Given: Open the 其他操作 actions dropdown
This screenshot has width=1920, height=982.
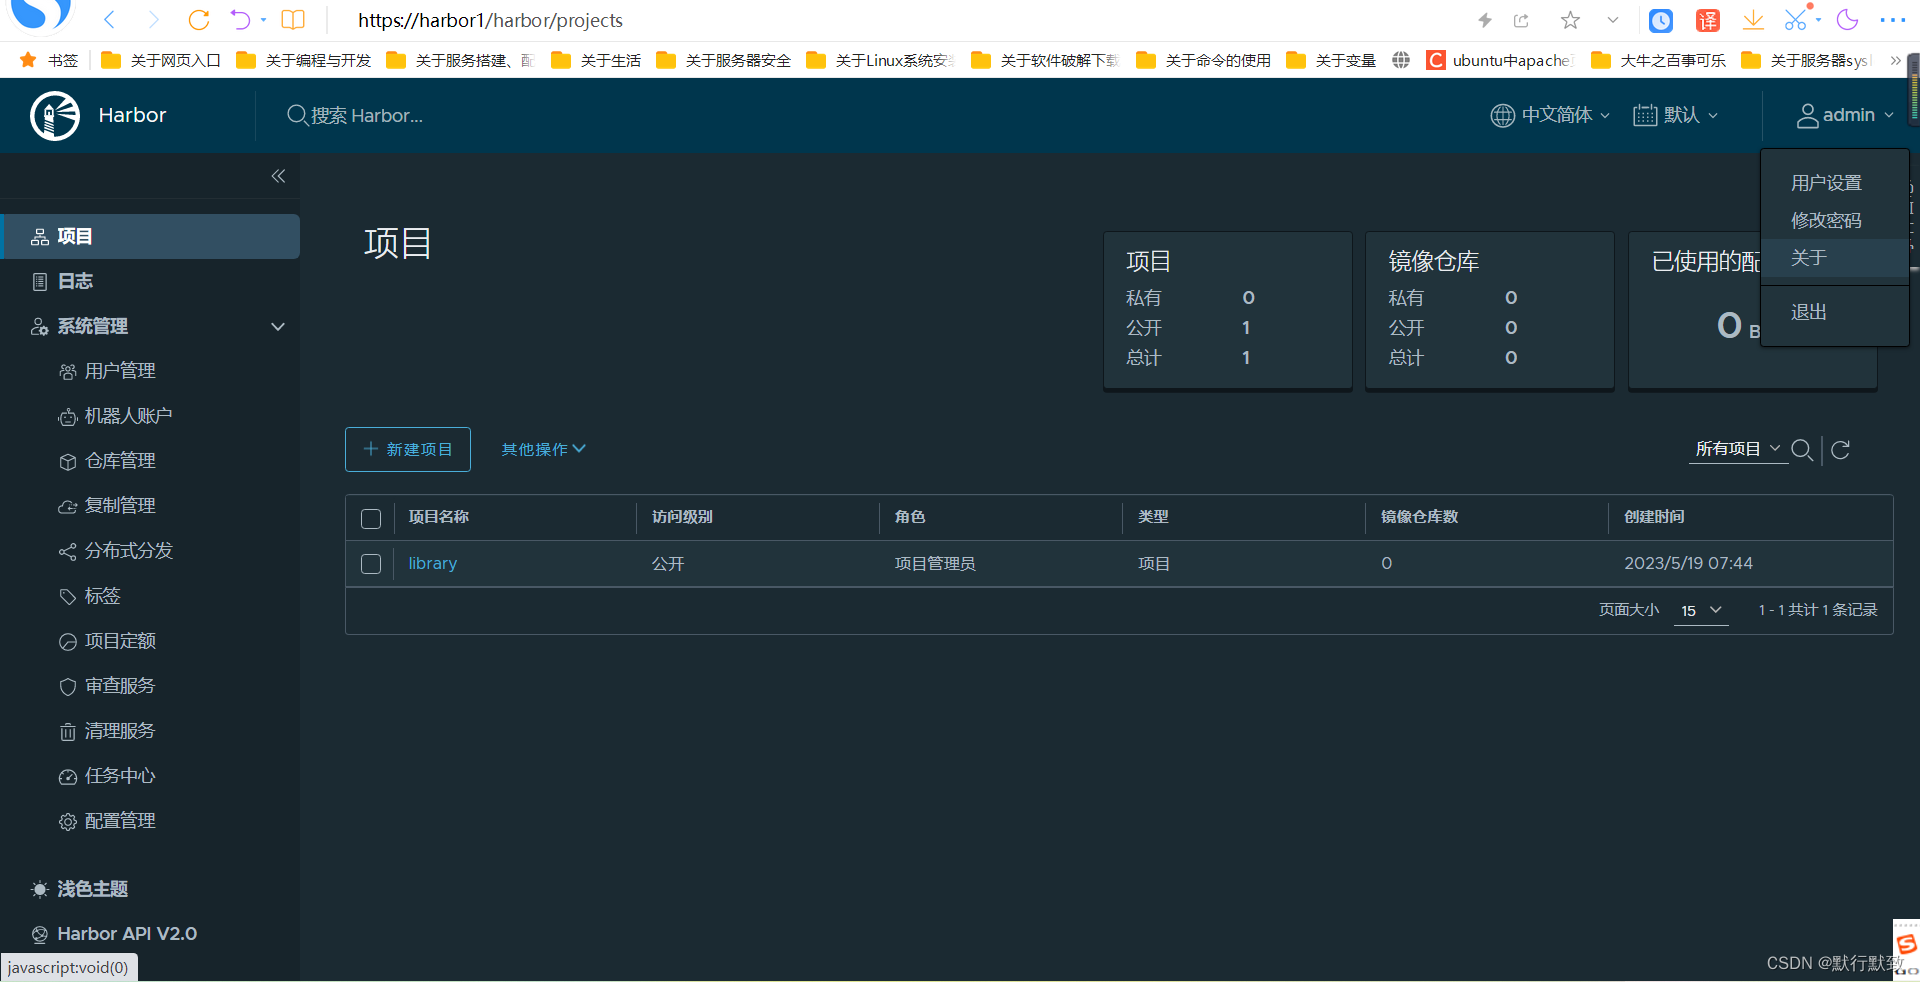Looking at the screenshot, I should point(543,450).
